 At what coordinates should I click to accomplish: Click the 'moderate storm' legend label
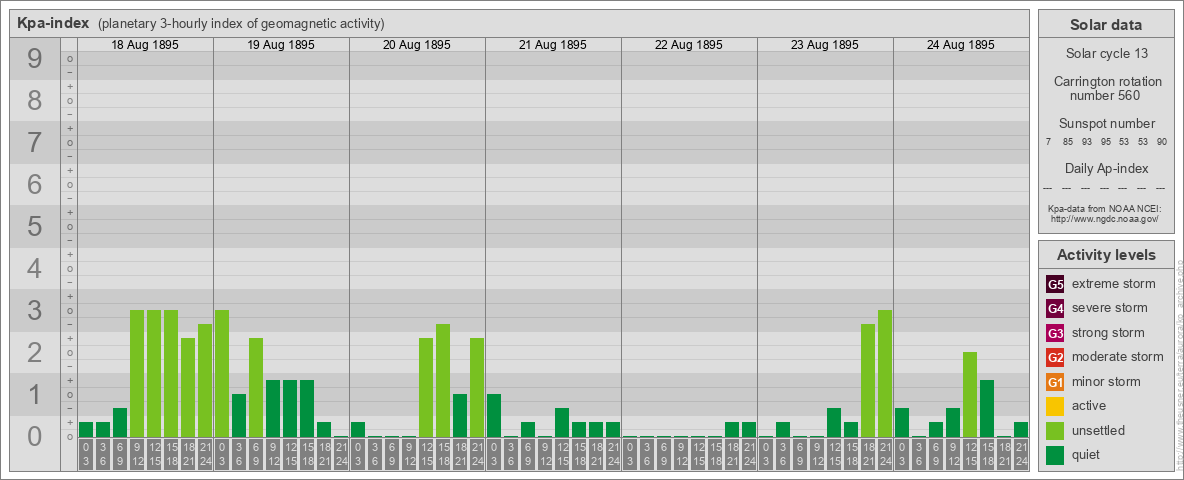(1118, 357)
